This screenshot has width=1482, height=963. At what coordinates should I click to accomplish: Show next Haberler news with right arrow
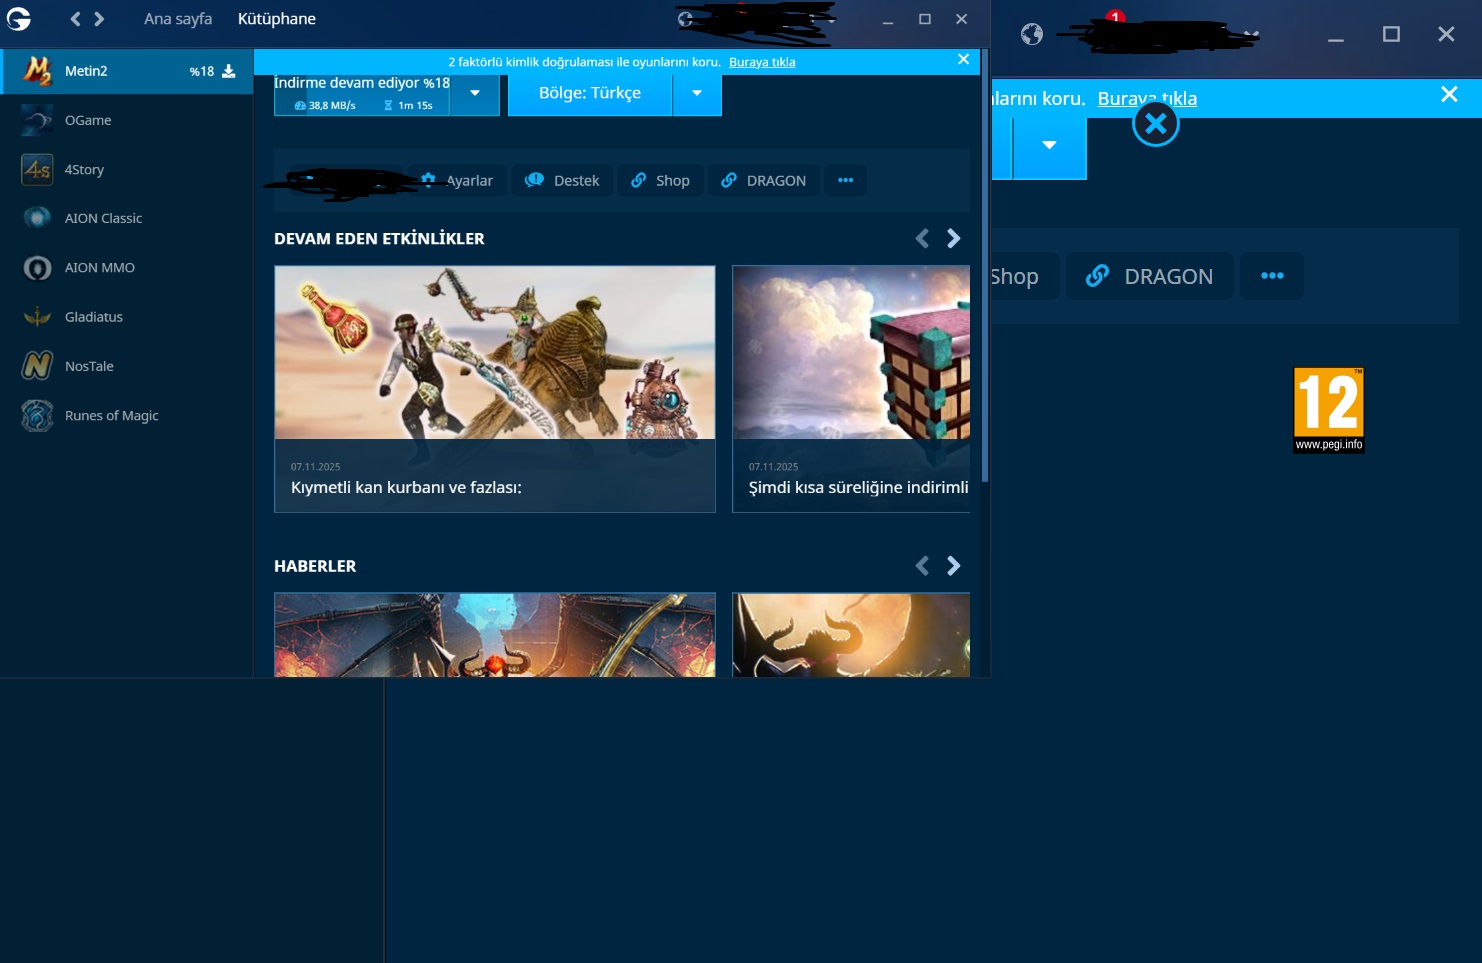pos(953,566)
